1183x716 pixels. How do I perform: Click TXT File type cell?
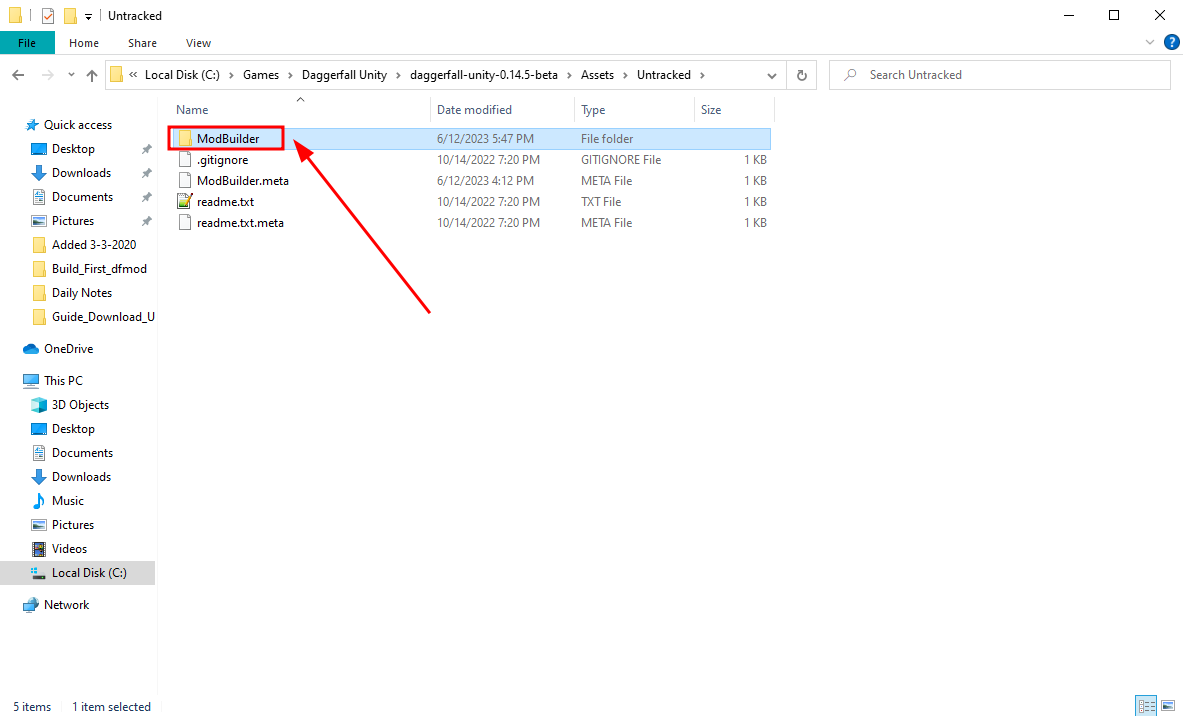point(601,202)
